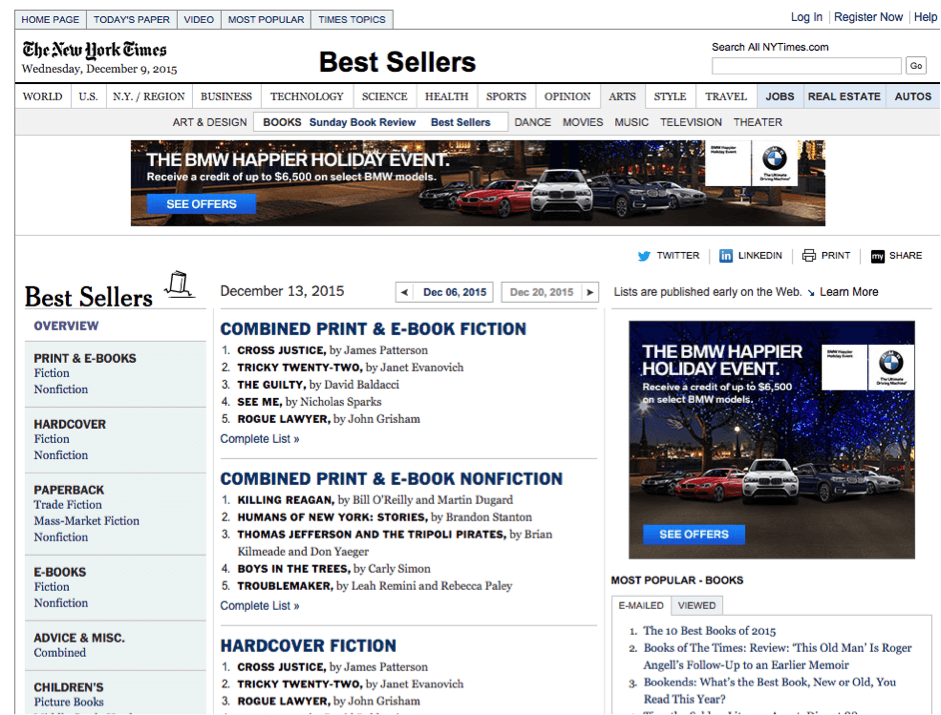Select Arts section
This screenshot has height=715, width=941.
622,97
